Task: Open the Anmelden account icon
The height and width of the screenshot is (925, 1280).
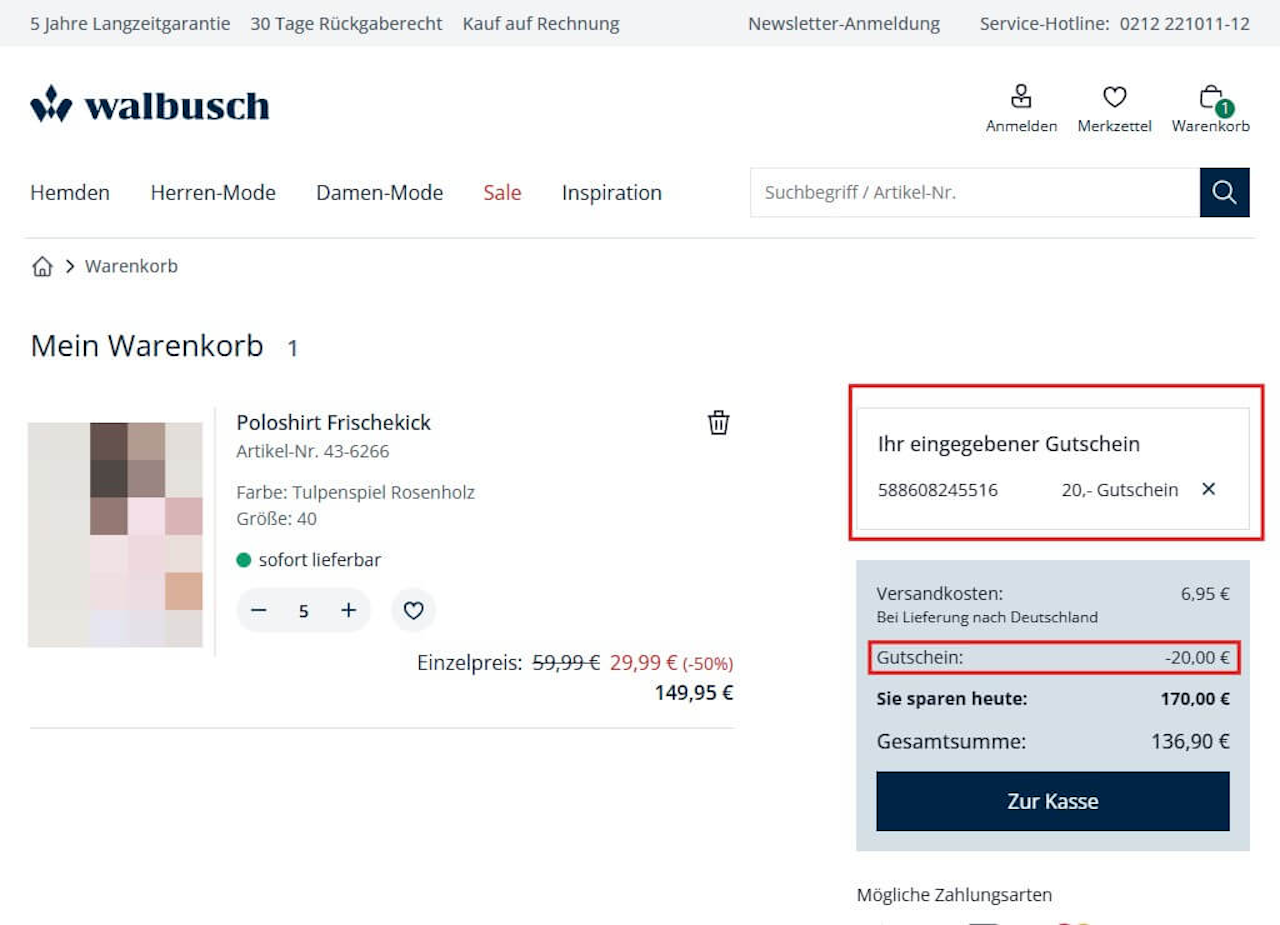Action: tap(1021, 108)
